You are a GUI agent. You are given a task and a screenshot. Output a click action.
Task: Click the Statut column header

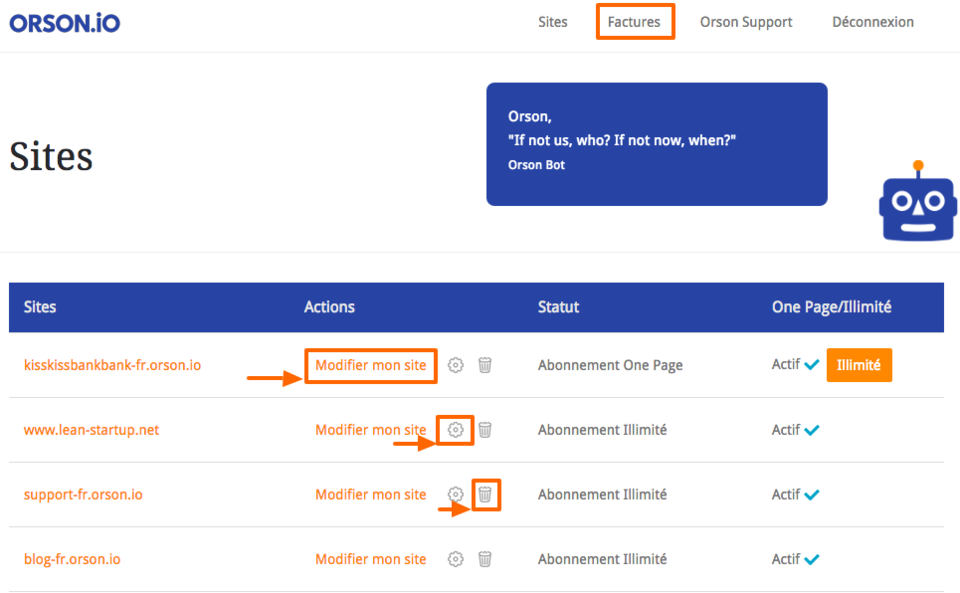tap(558, 307)
